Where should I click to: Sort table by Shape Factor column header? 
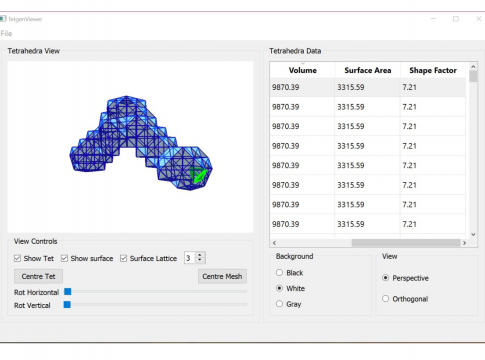coord(433,70)
